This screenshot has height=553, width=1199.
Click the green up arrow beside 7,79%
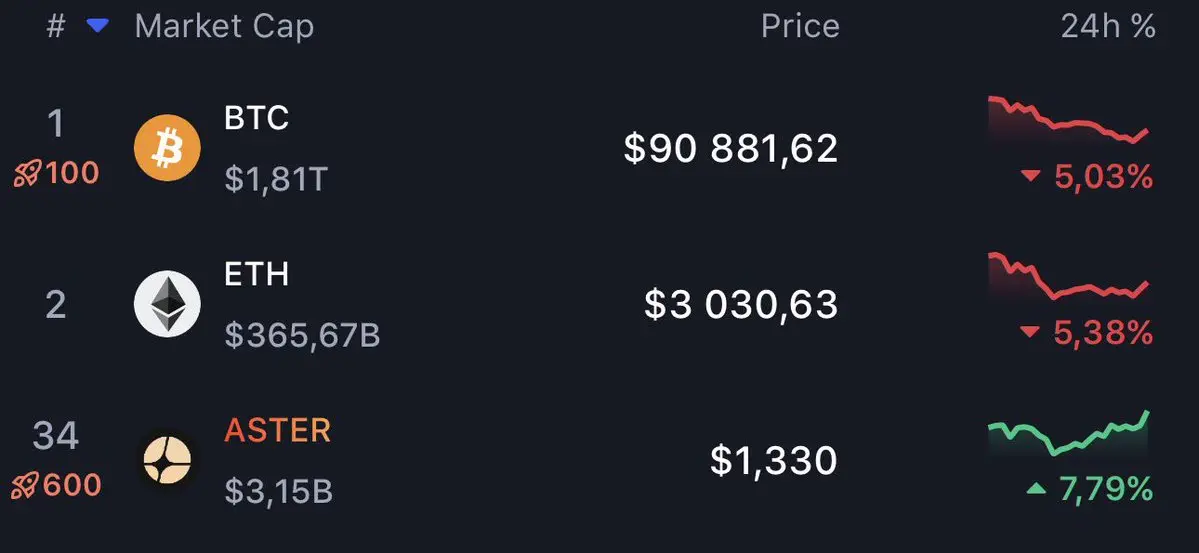(x=1037, y=489)
